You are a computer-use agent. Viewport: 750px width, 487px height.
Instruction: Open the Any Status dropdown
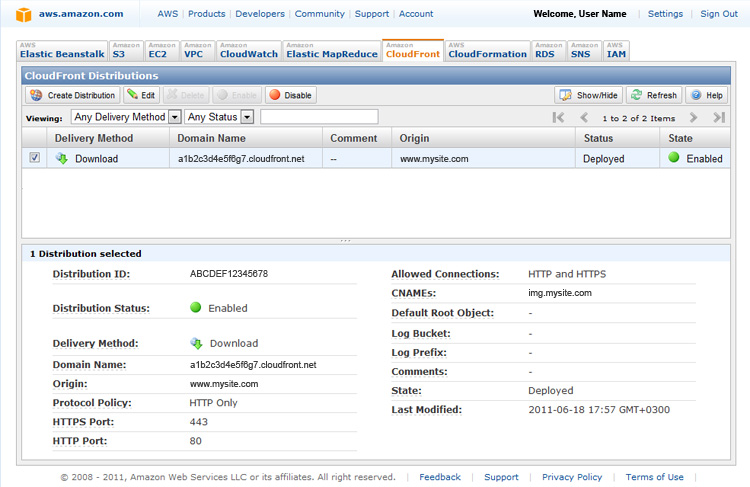tap(219, 117)
